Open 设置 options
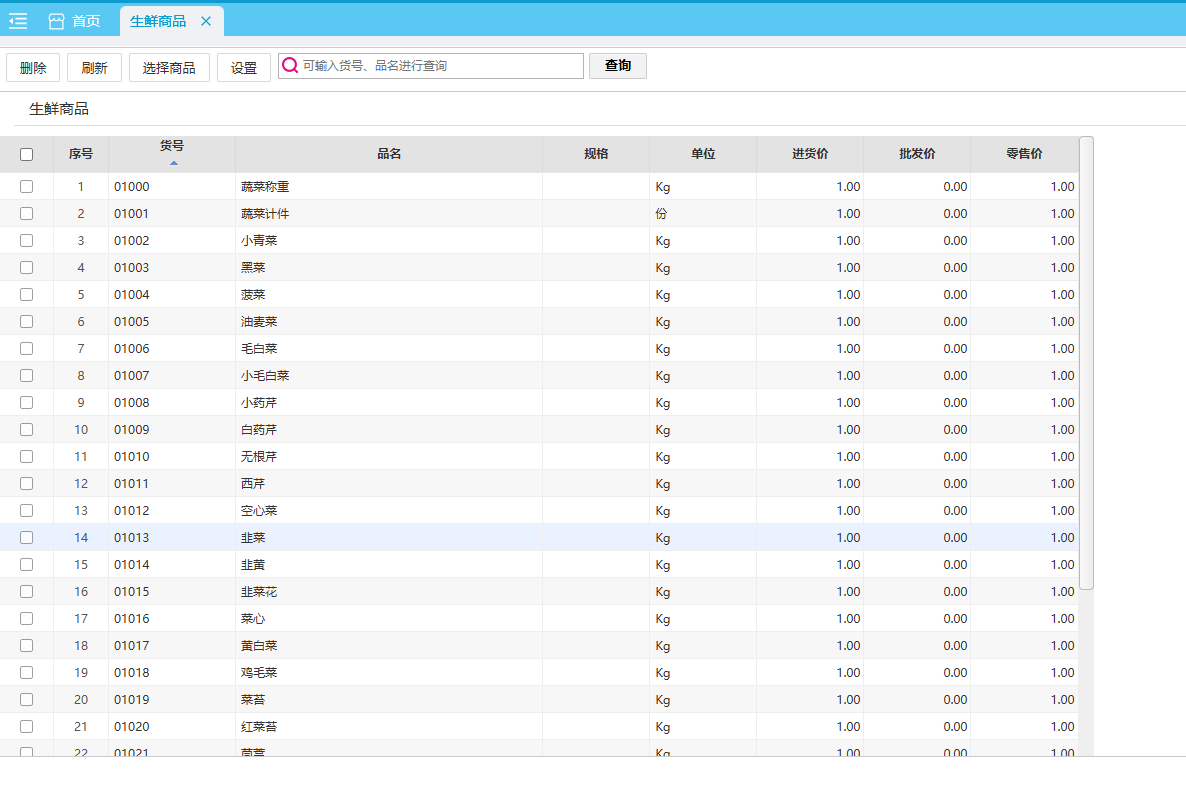The height and width of the screenshot is (798, 1186). pos(244,67)
